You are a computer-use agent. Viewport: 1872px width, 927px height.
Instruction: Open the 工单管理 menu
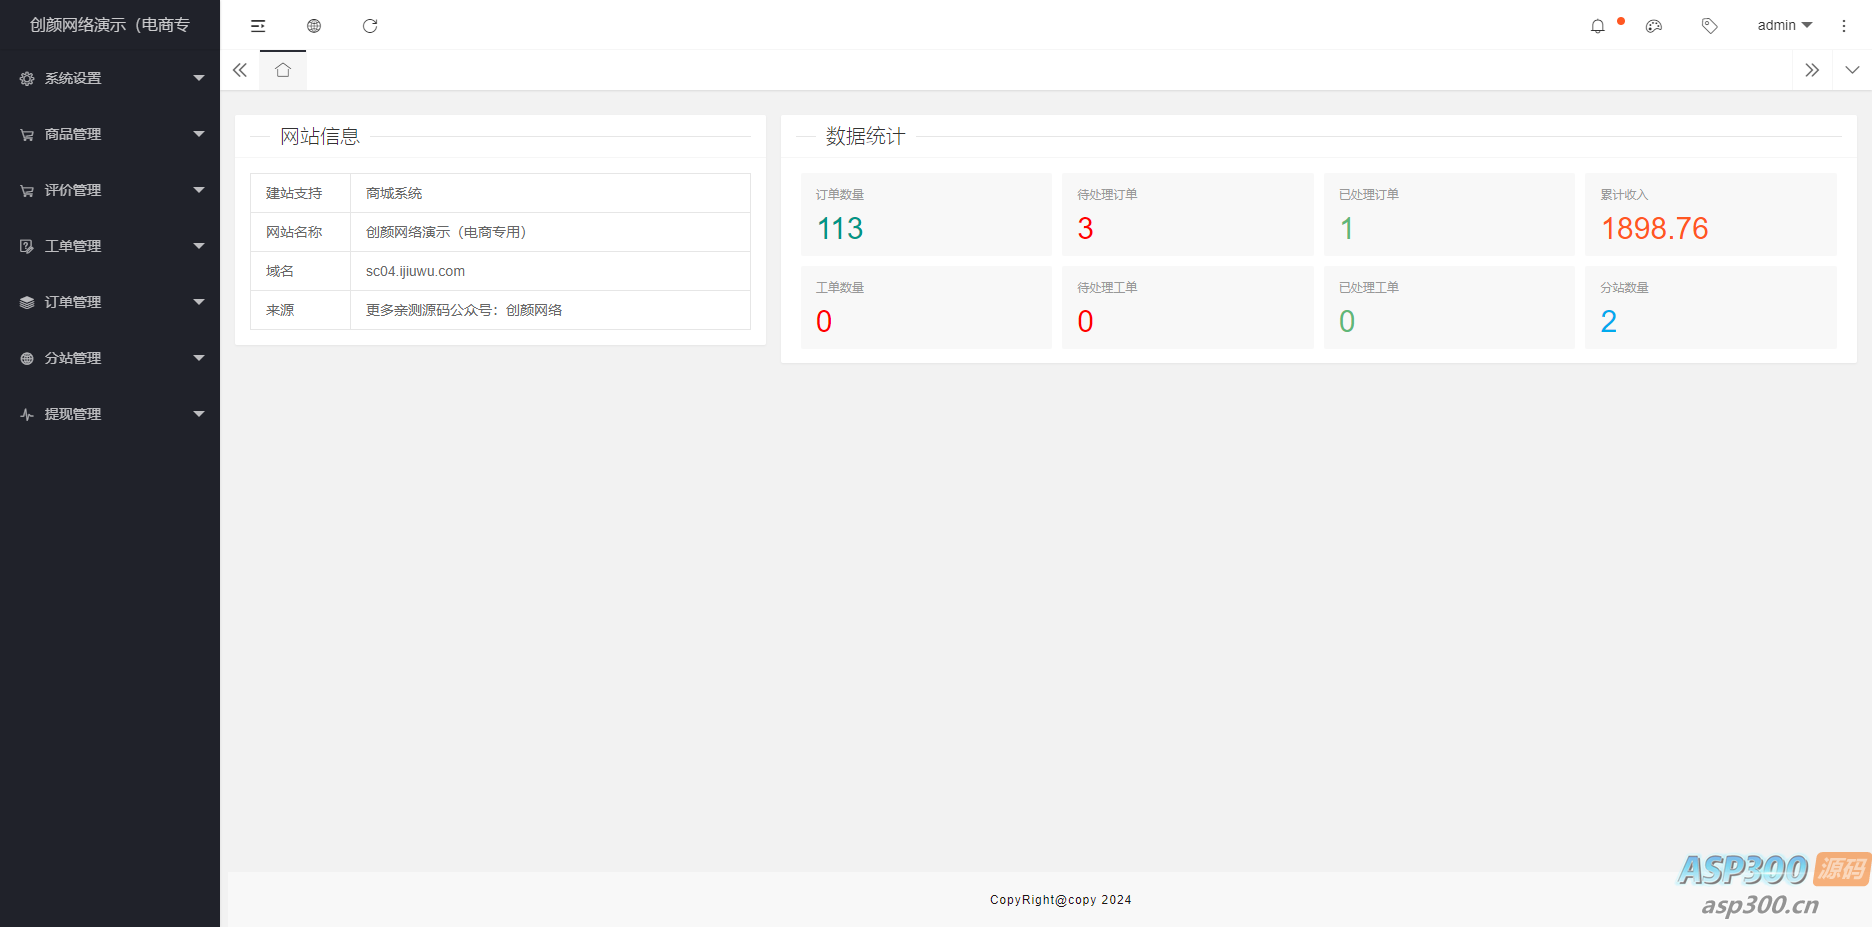(110, 246)
